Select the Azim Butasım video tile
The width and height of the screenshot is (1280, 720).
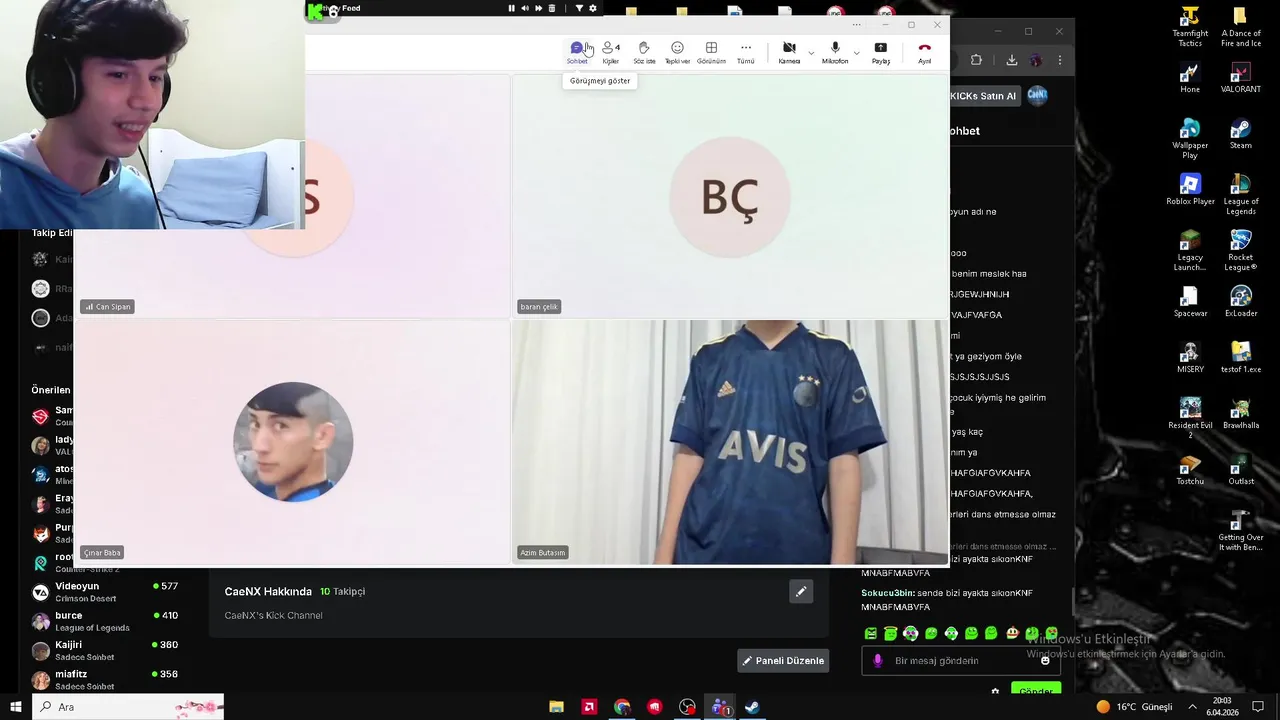[730, 442]
